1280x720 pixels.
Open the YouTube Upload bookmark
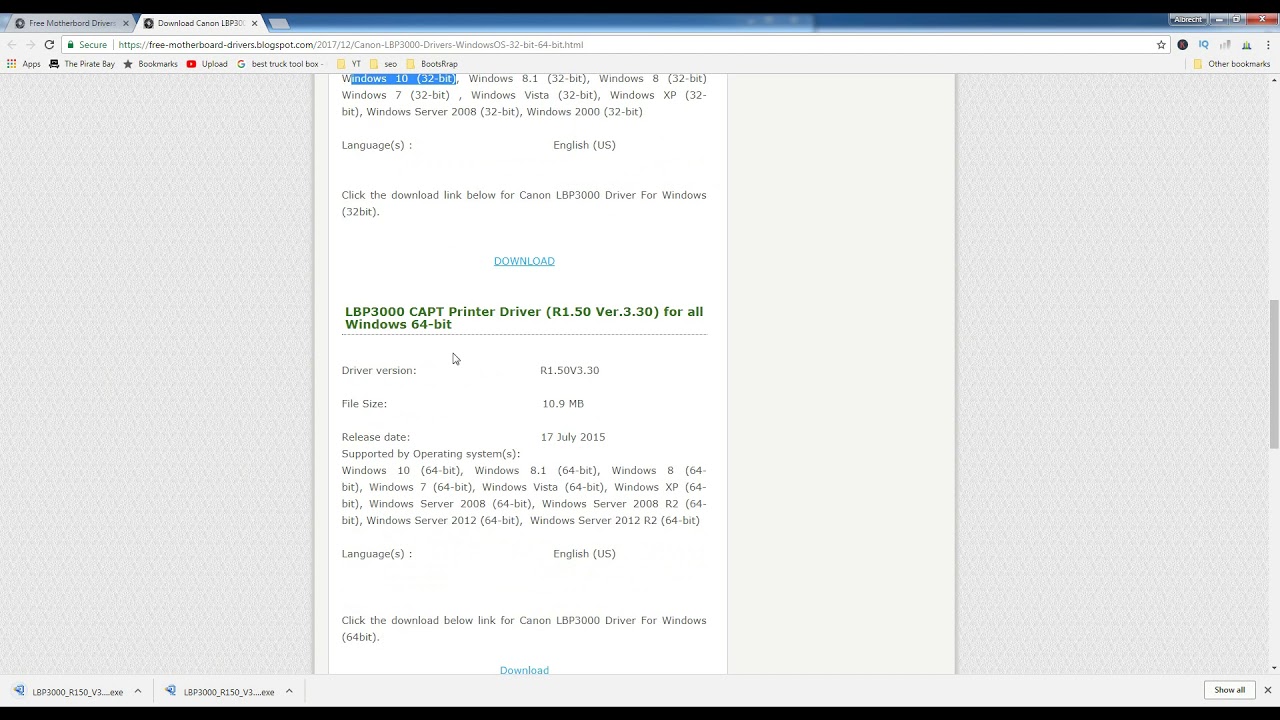point(207,64)
